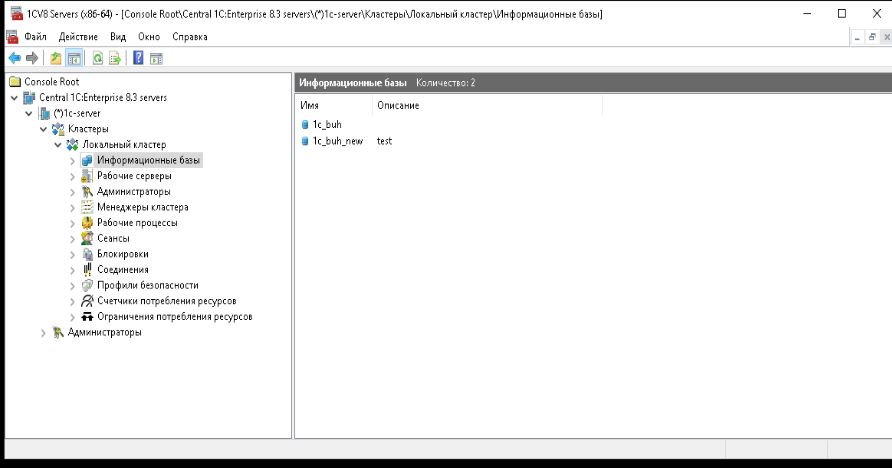Go back with the blue Back arrow
Image resolution: width=892 pixels, height=468 pixels.
coord(15,58)
